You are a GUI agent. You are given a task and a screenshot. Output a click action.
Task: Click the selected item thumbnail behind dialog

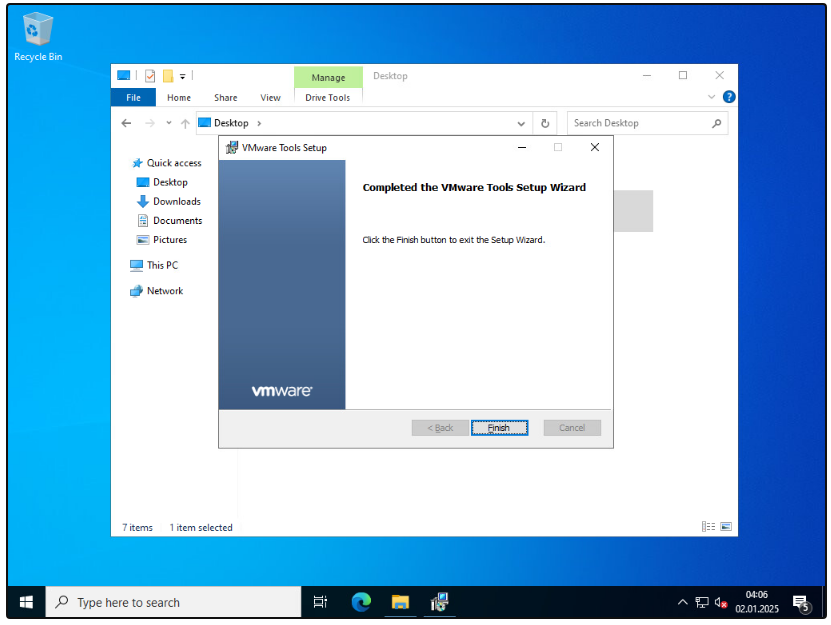[x=633, y=211]
